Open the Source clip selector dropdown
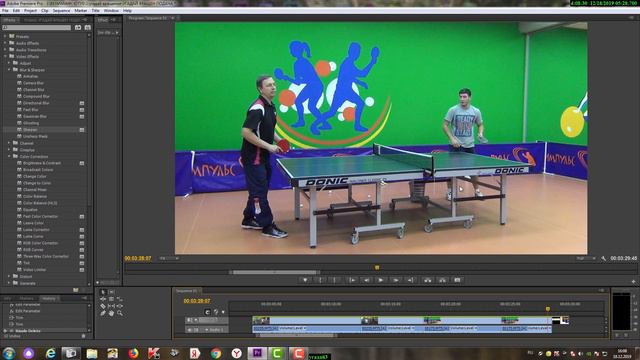The image size is (640, 360). [108, 32]
